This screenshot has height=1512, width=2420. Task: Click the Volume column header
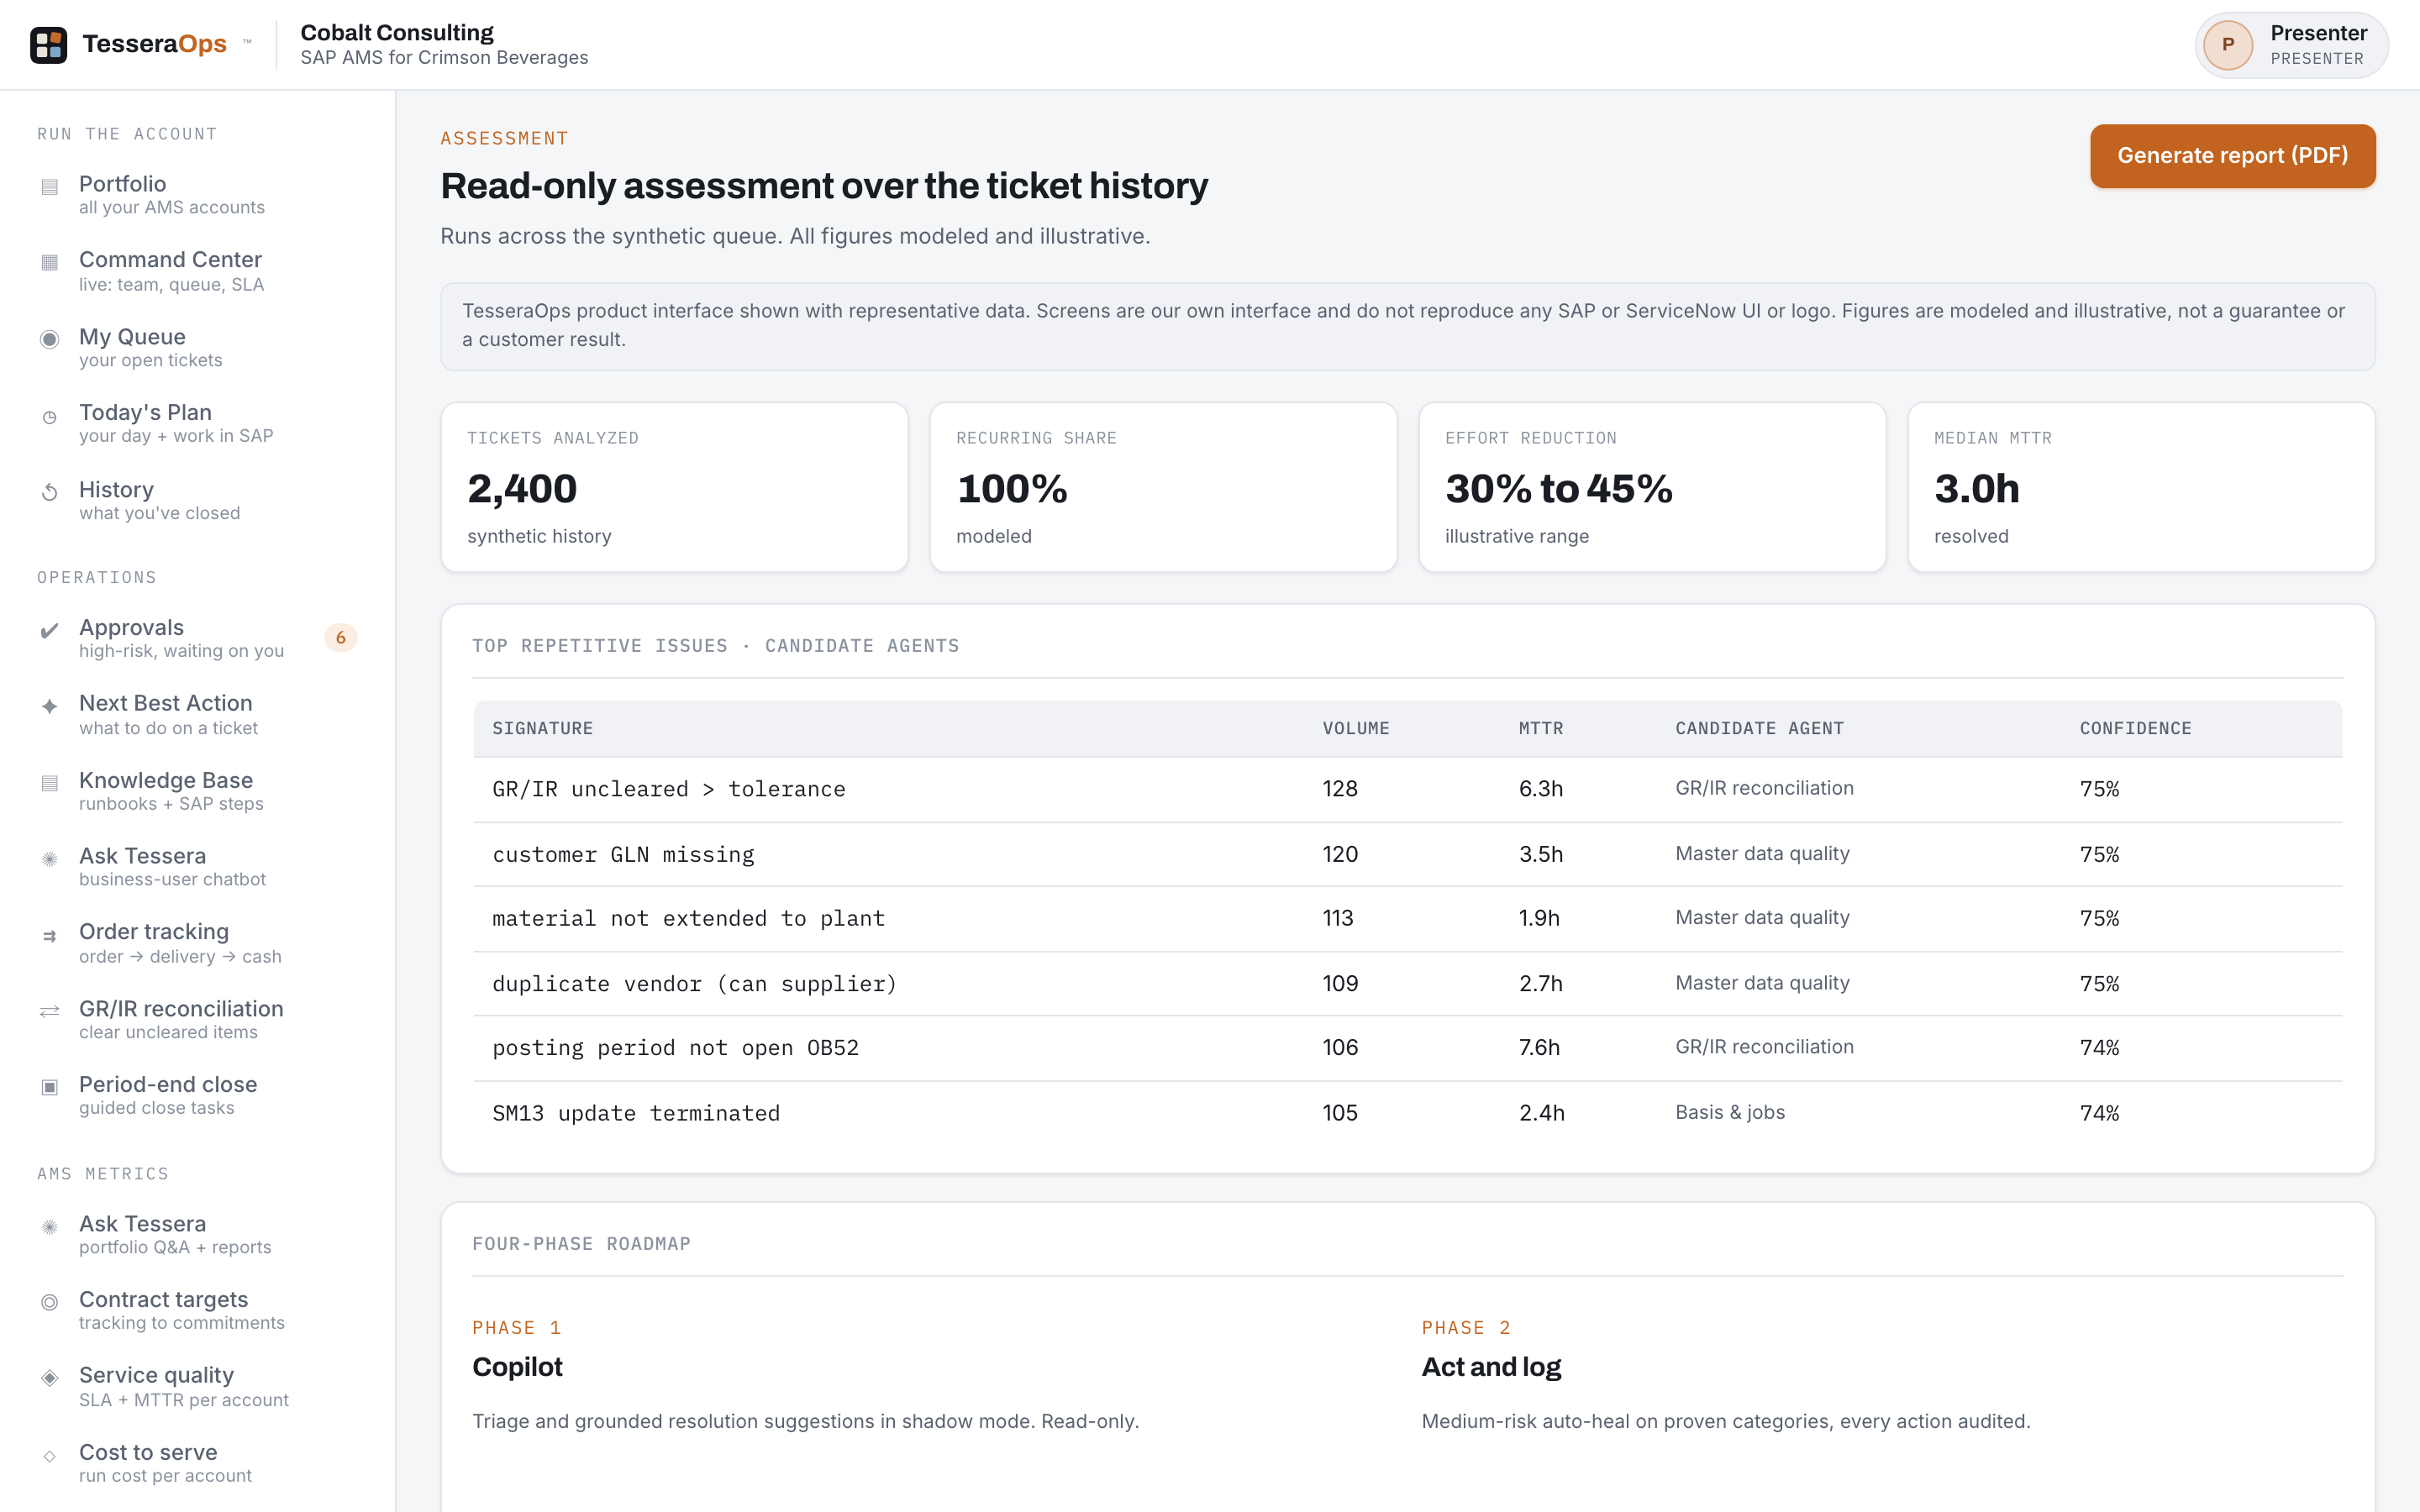(1356, 728)
